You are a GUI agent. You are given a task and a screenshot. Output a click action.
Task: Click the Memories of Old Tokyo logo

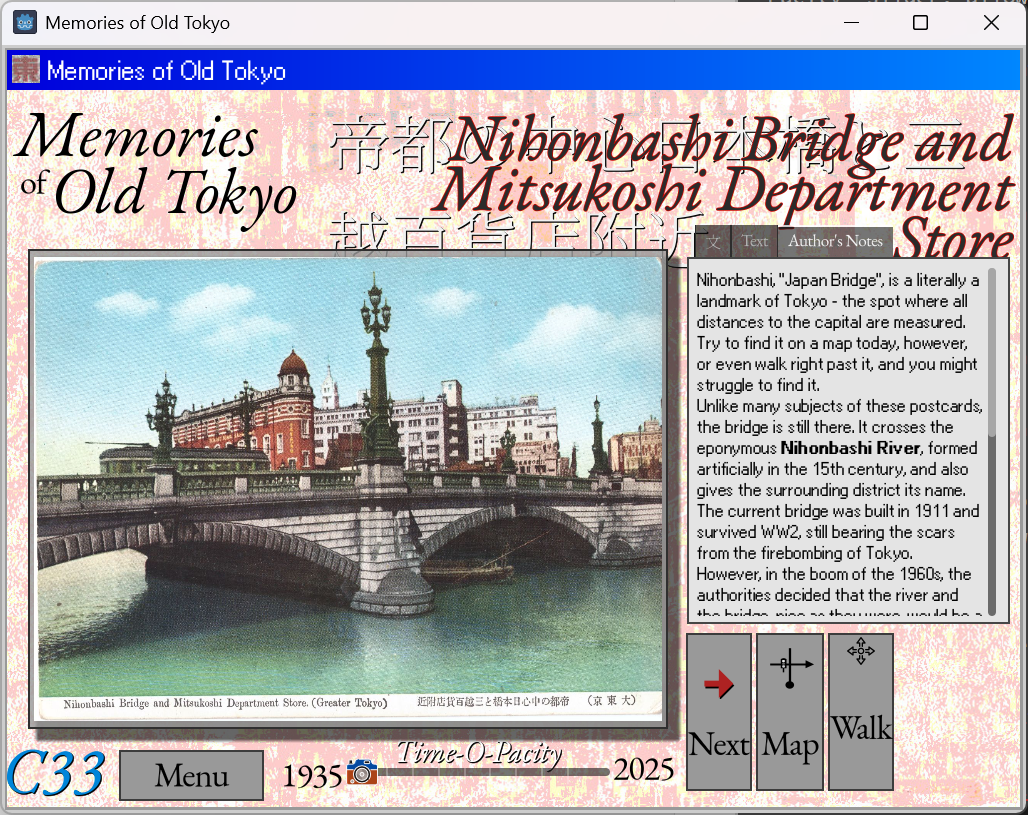coord(156,172)
